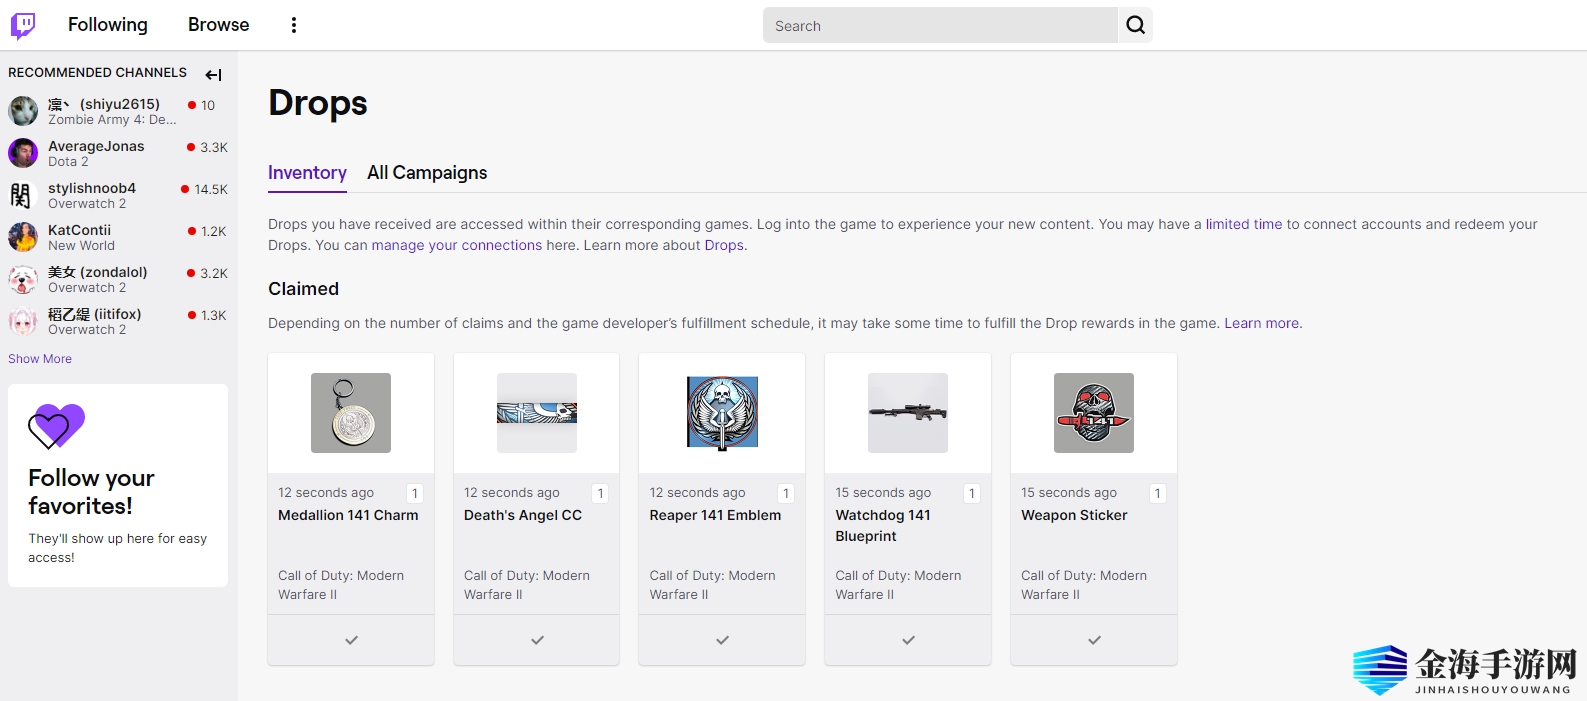1587x701 pixels.
Task: Open the 'limited time' link
Action: pos(1243,224)
